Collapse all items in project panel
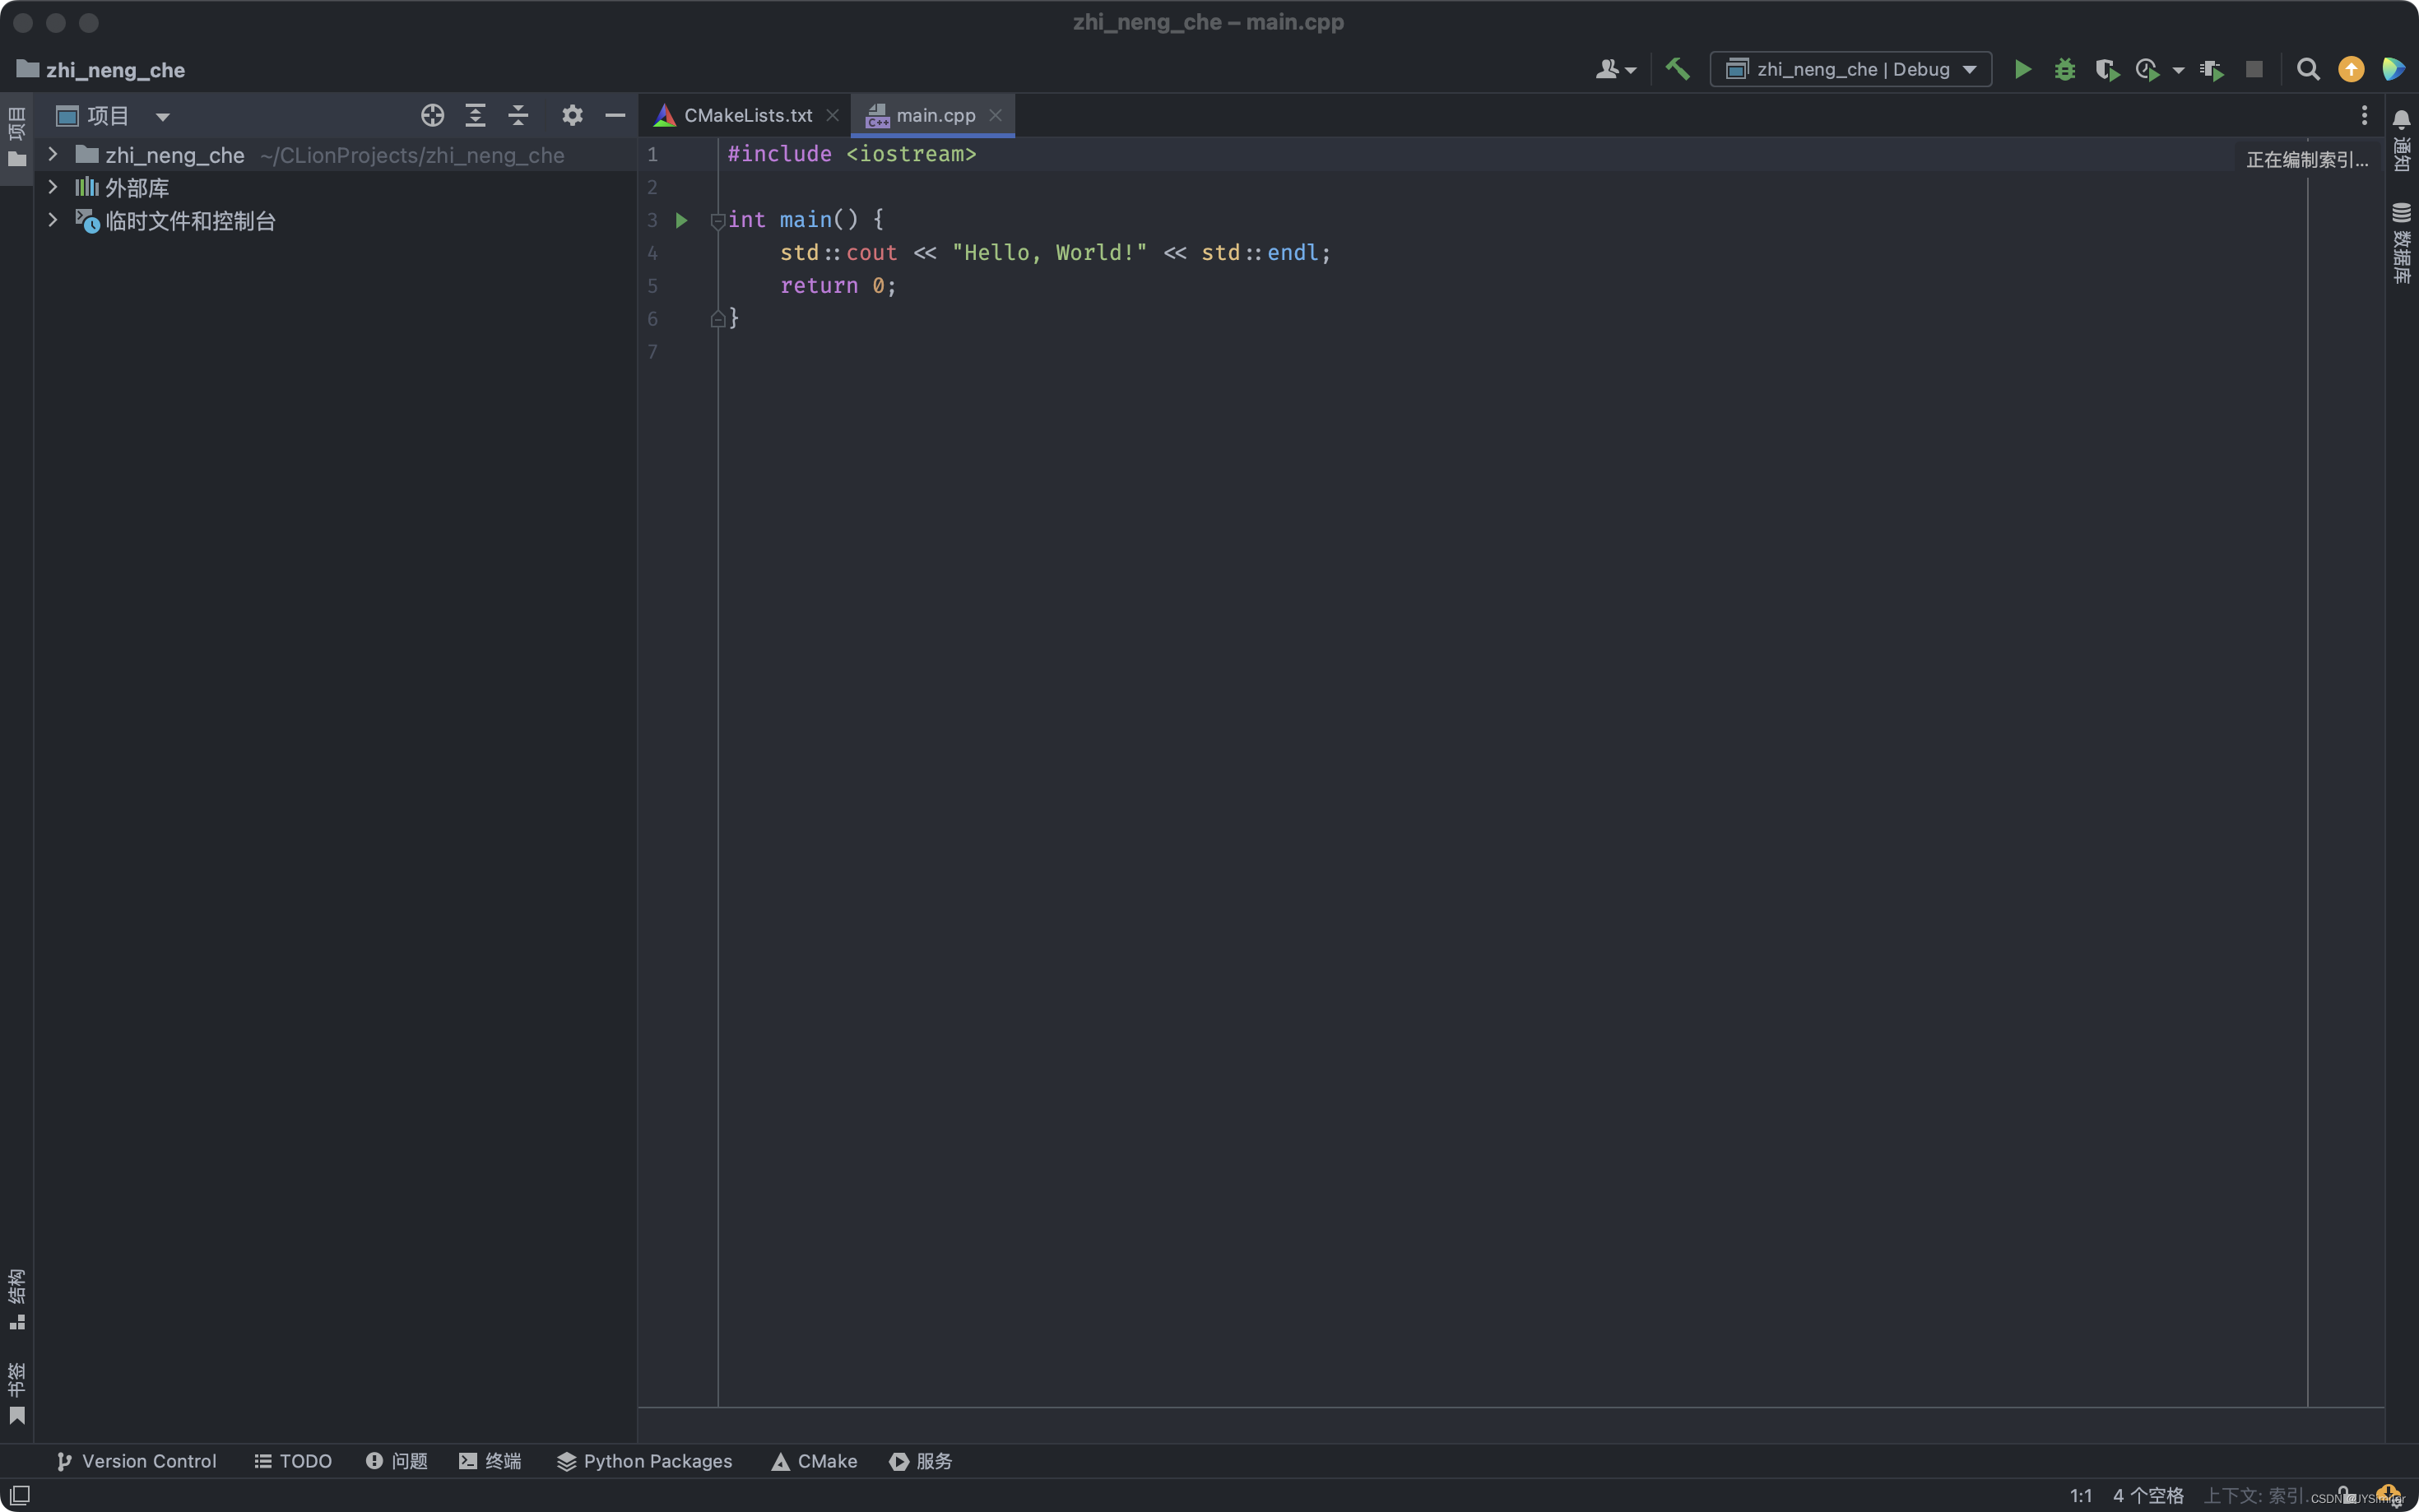2419x1512 pixels. click(x=518, y=115)
